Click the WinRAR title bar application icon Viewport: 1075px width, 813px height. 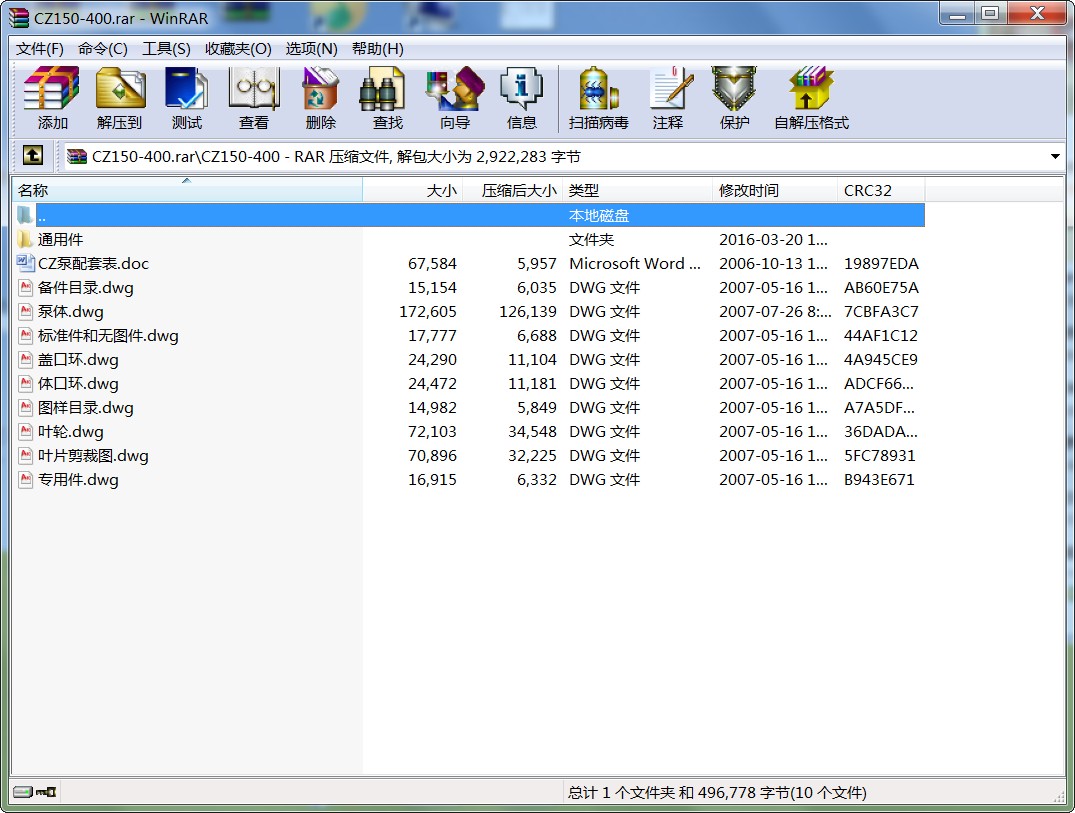click(x=19, y=18)
